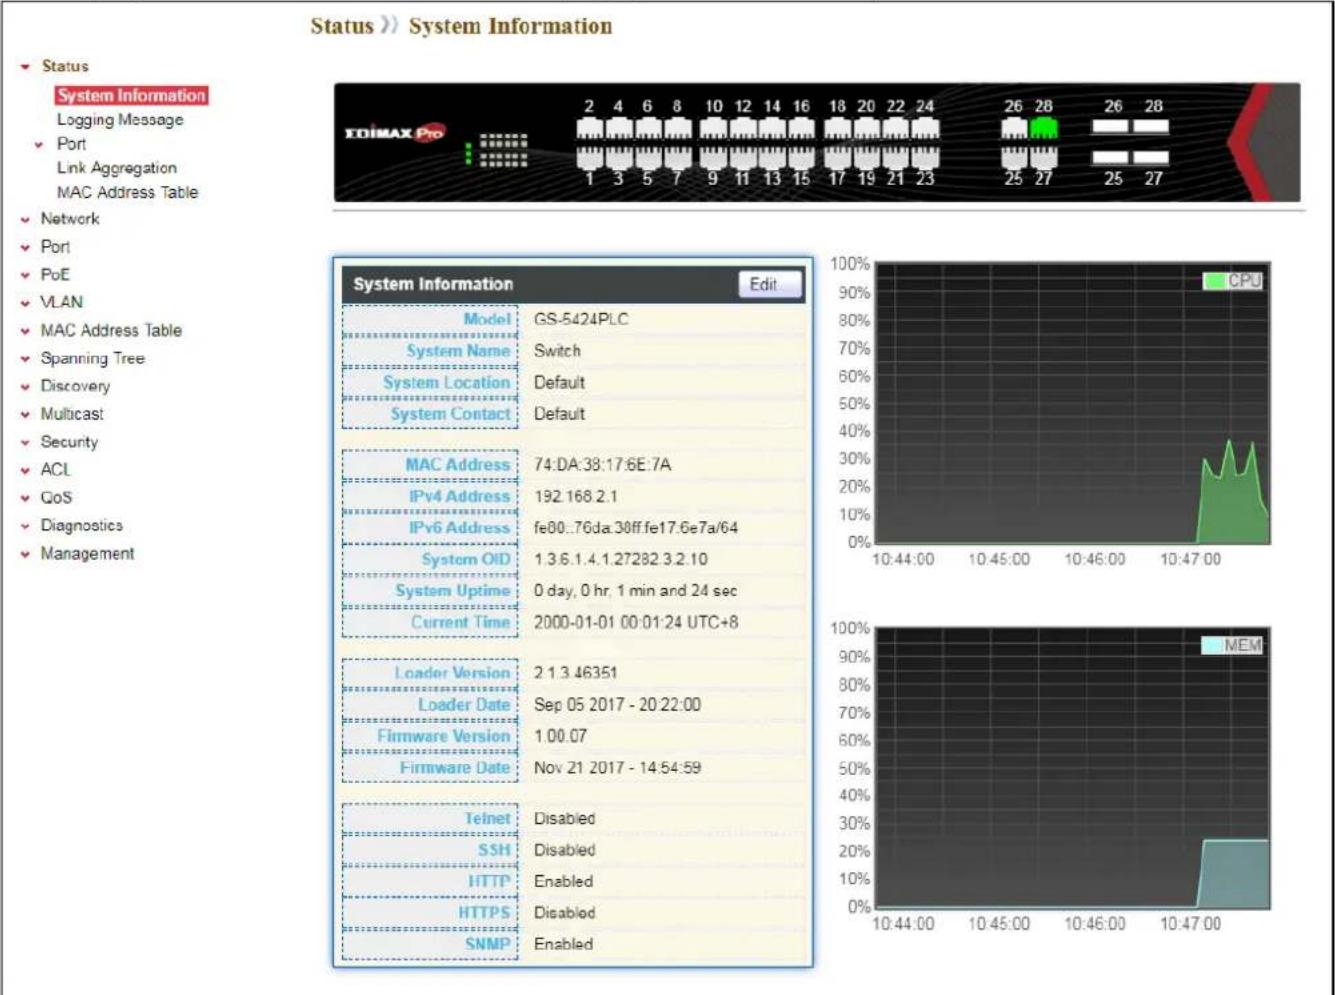1335x995 pixels.
Task: Click Status breadcrumb in page header
Action: pyautogui.click(x=341, y=26)
